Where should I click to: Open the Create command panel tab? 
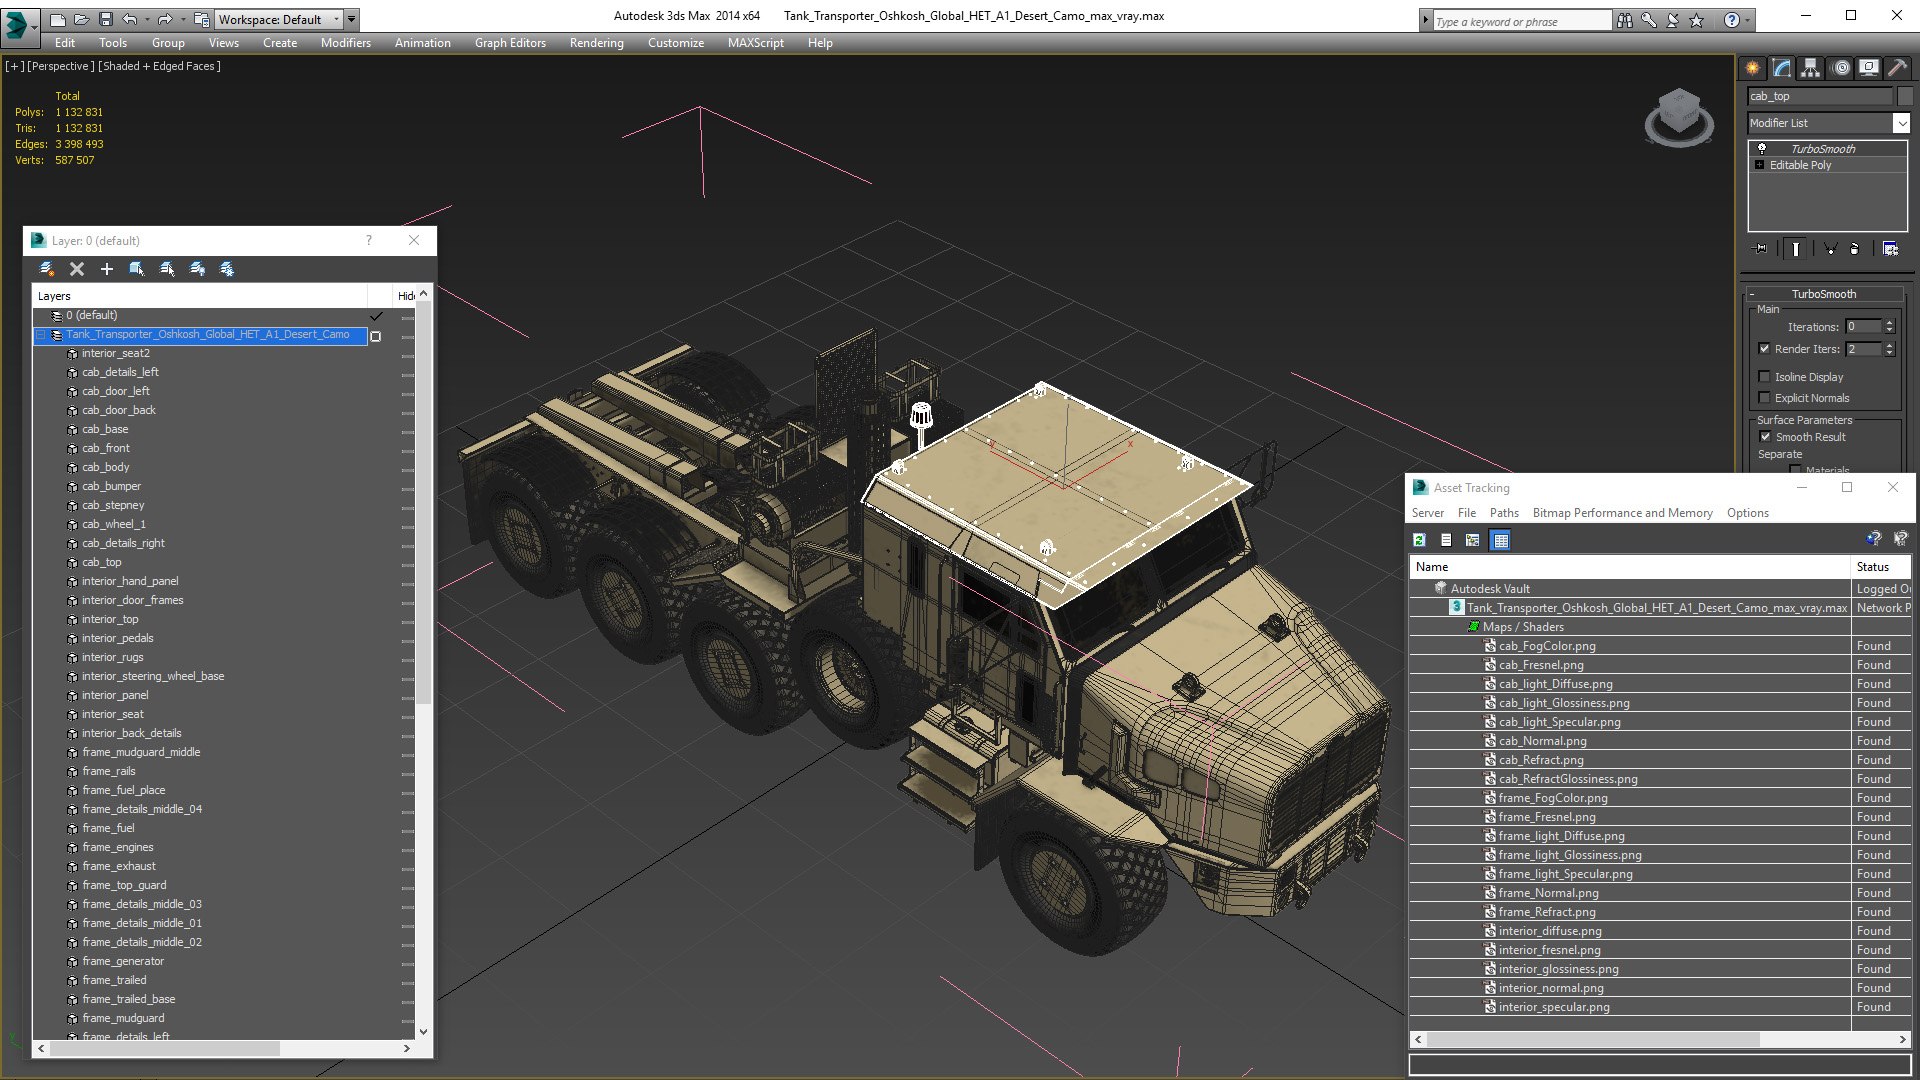1753,68
